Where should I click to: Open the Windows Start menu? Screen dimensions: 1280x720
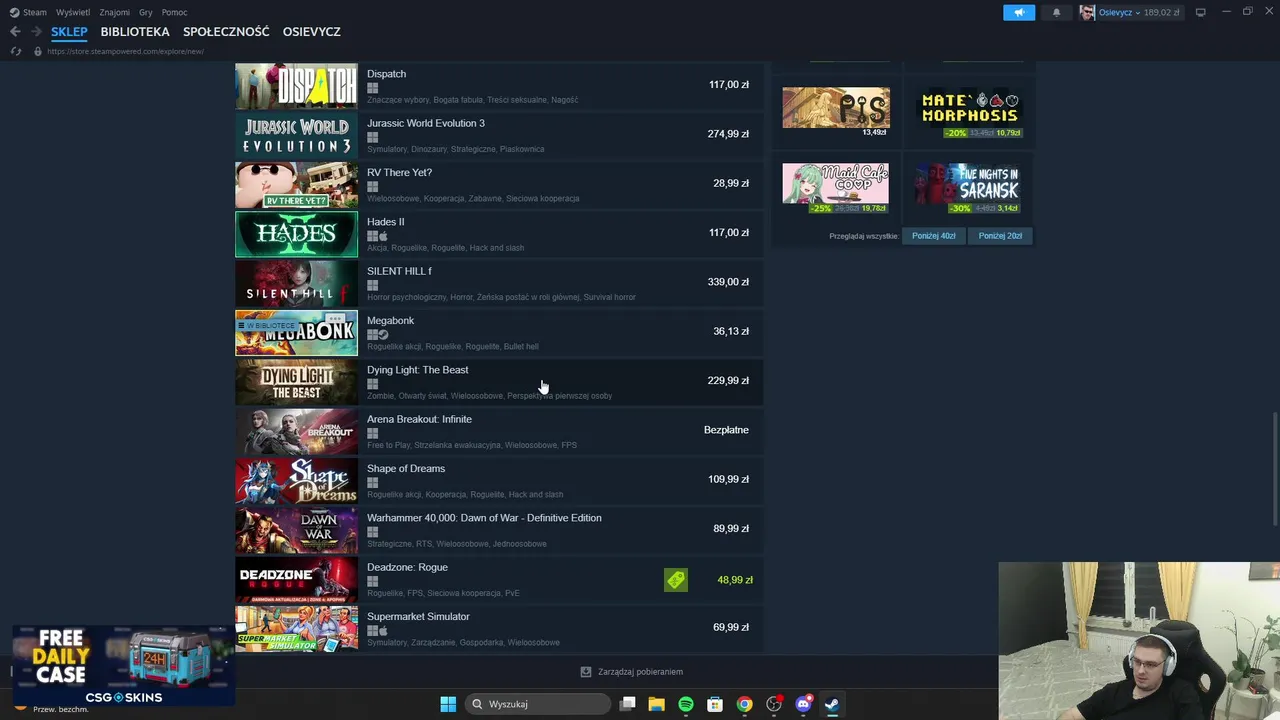448,704
